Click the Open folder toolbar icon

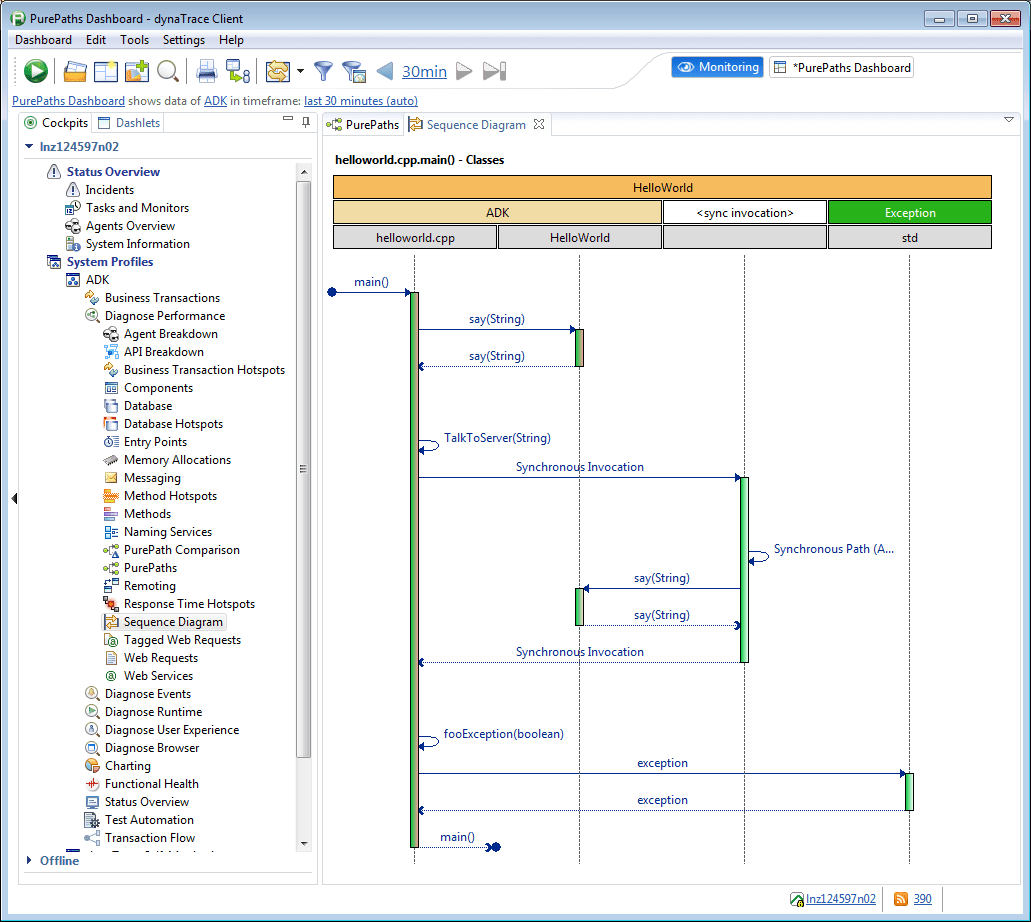coord(75,71)
